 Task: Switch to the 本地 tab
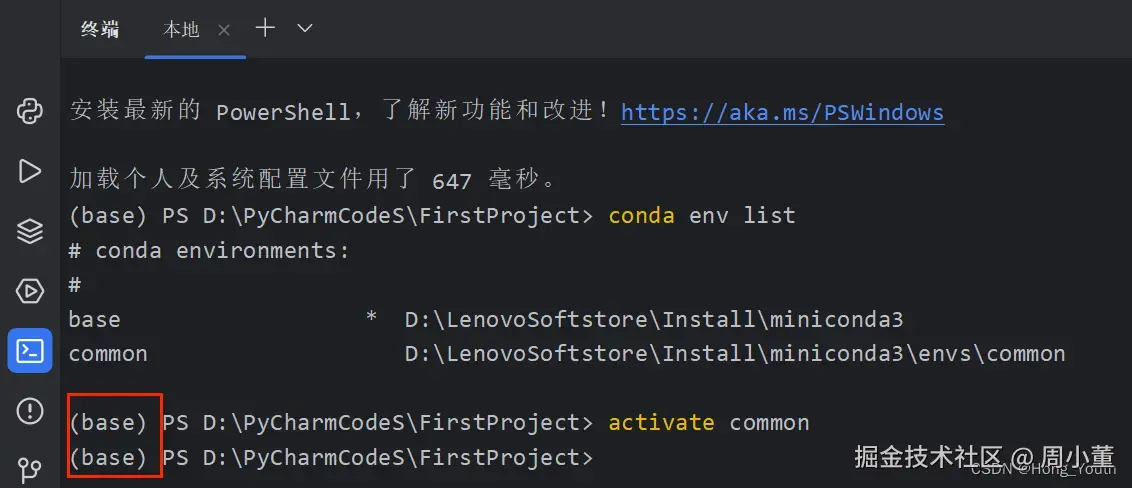click(181, 30)
